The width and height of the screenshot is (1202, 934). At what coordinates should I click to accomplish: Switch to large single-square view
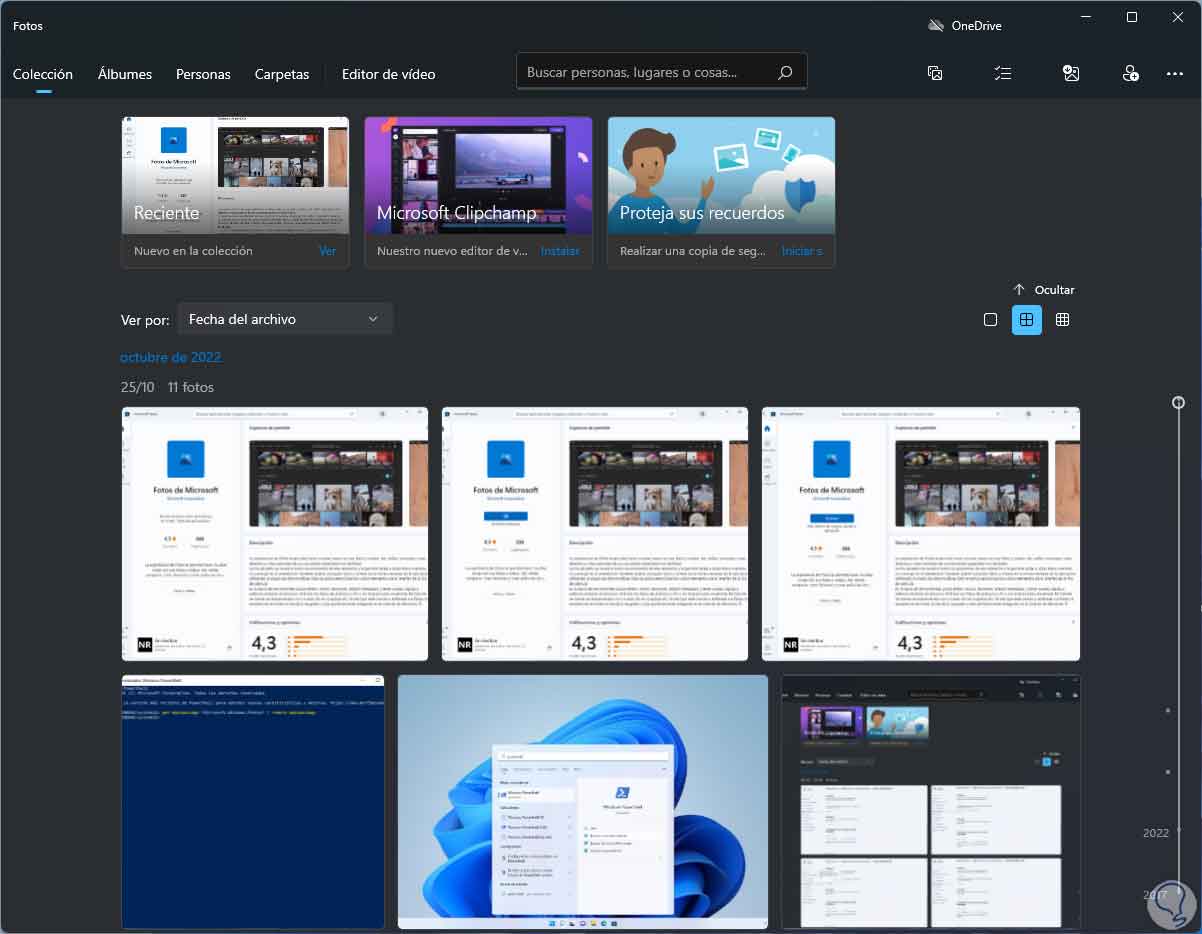(990, 320)
